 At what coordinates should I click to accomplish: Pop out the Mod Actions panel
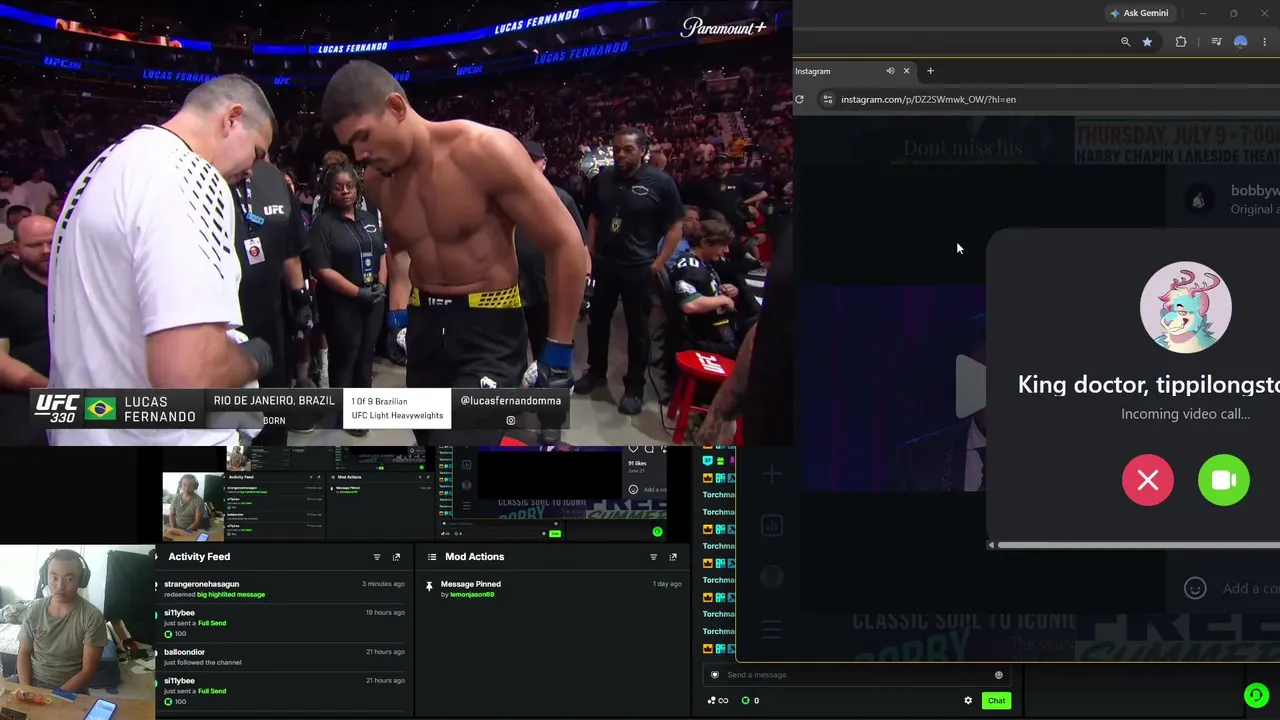point(673,557)
